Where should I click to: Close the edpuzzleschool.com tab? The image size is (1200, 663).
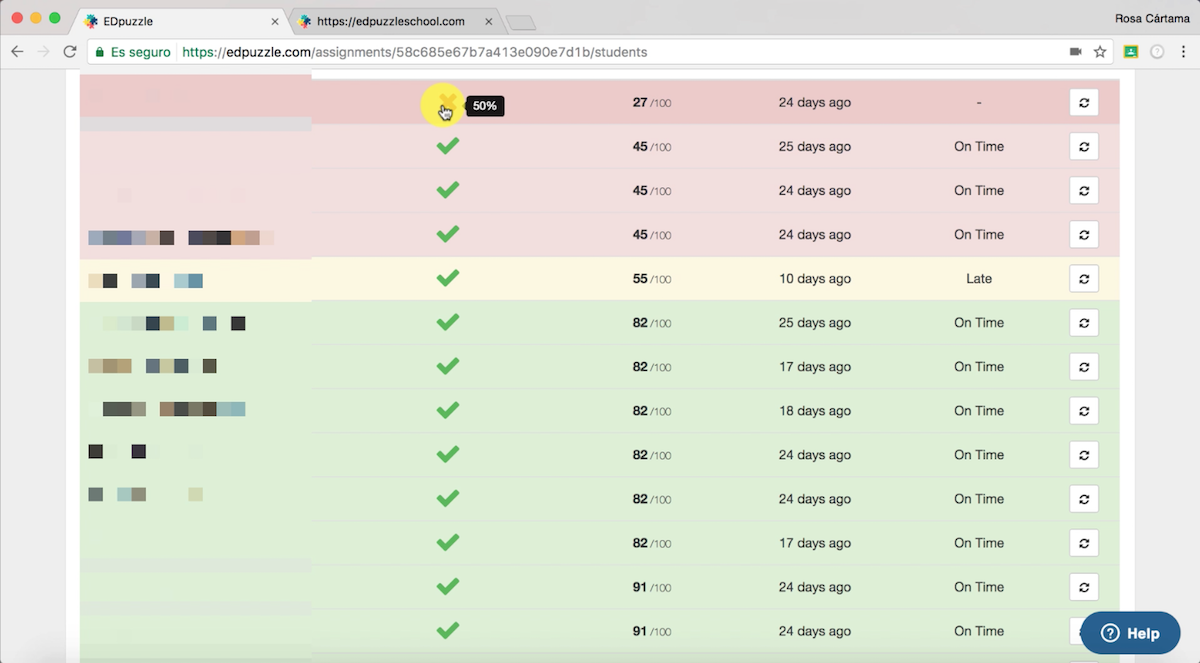(x=488, y=21)
